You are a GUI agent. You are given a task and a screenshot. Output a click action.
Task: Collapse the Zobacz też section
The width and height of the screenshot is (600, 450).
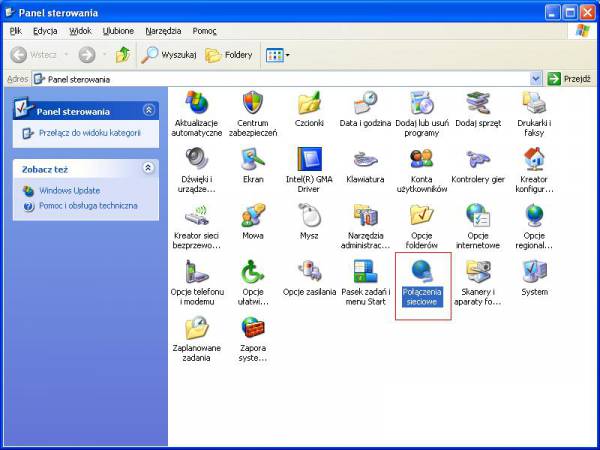click(148, 168)
